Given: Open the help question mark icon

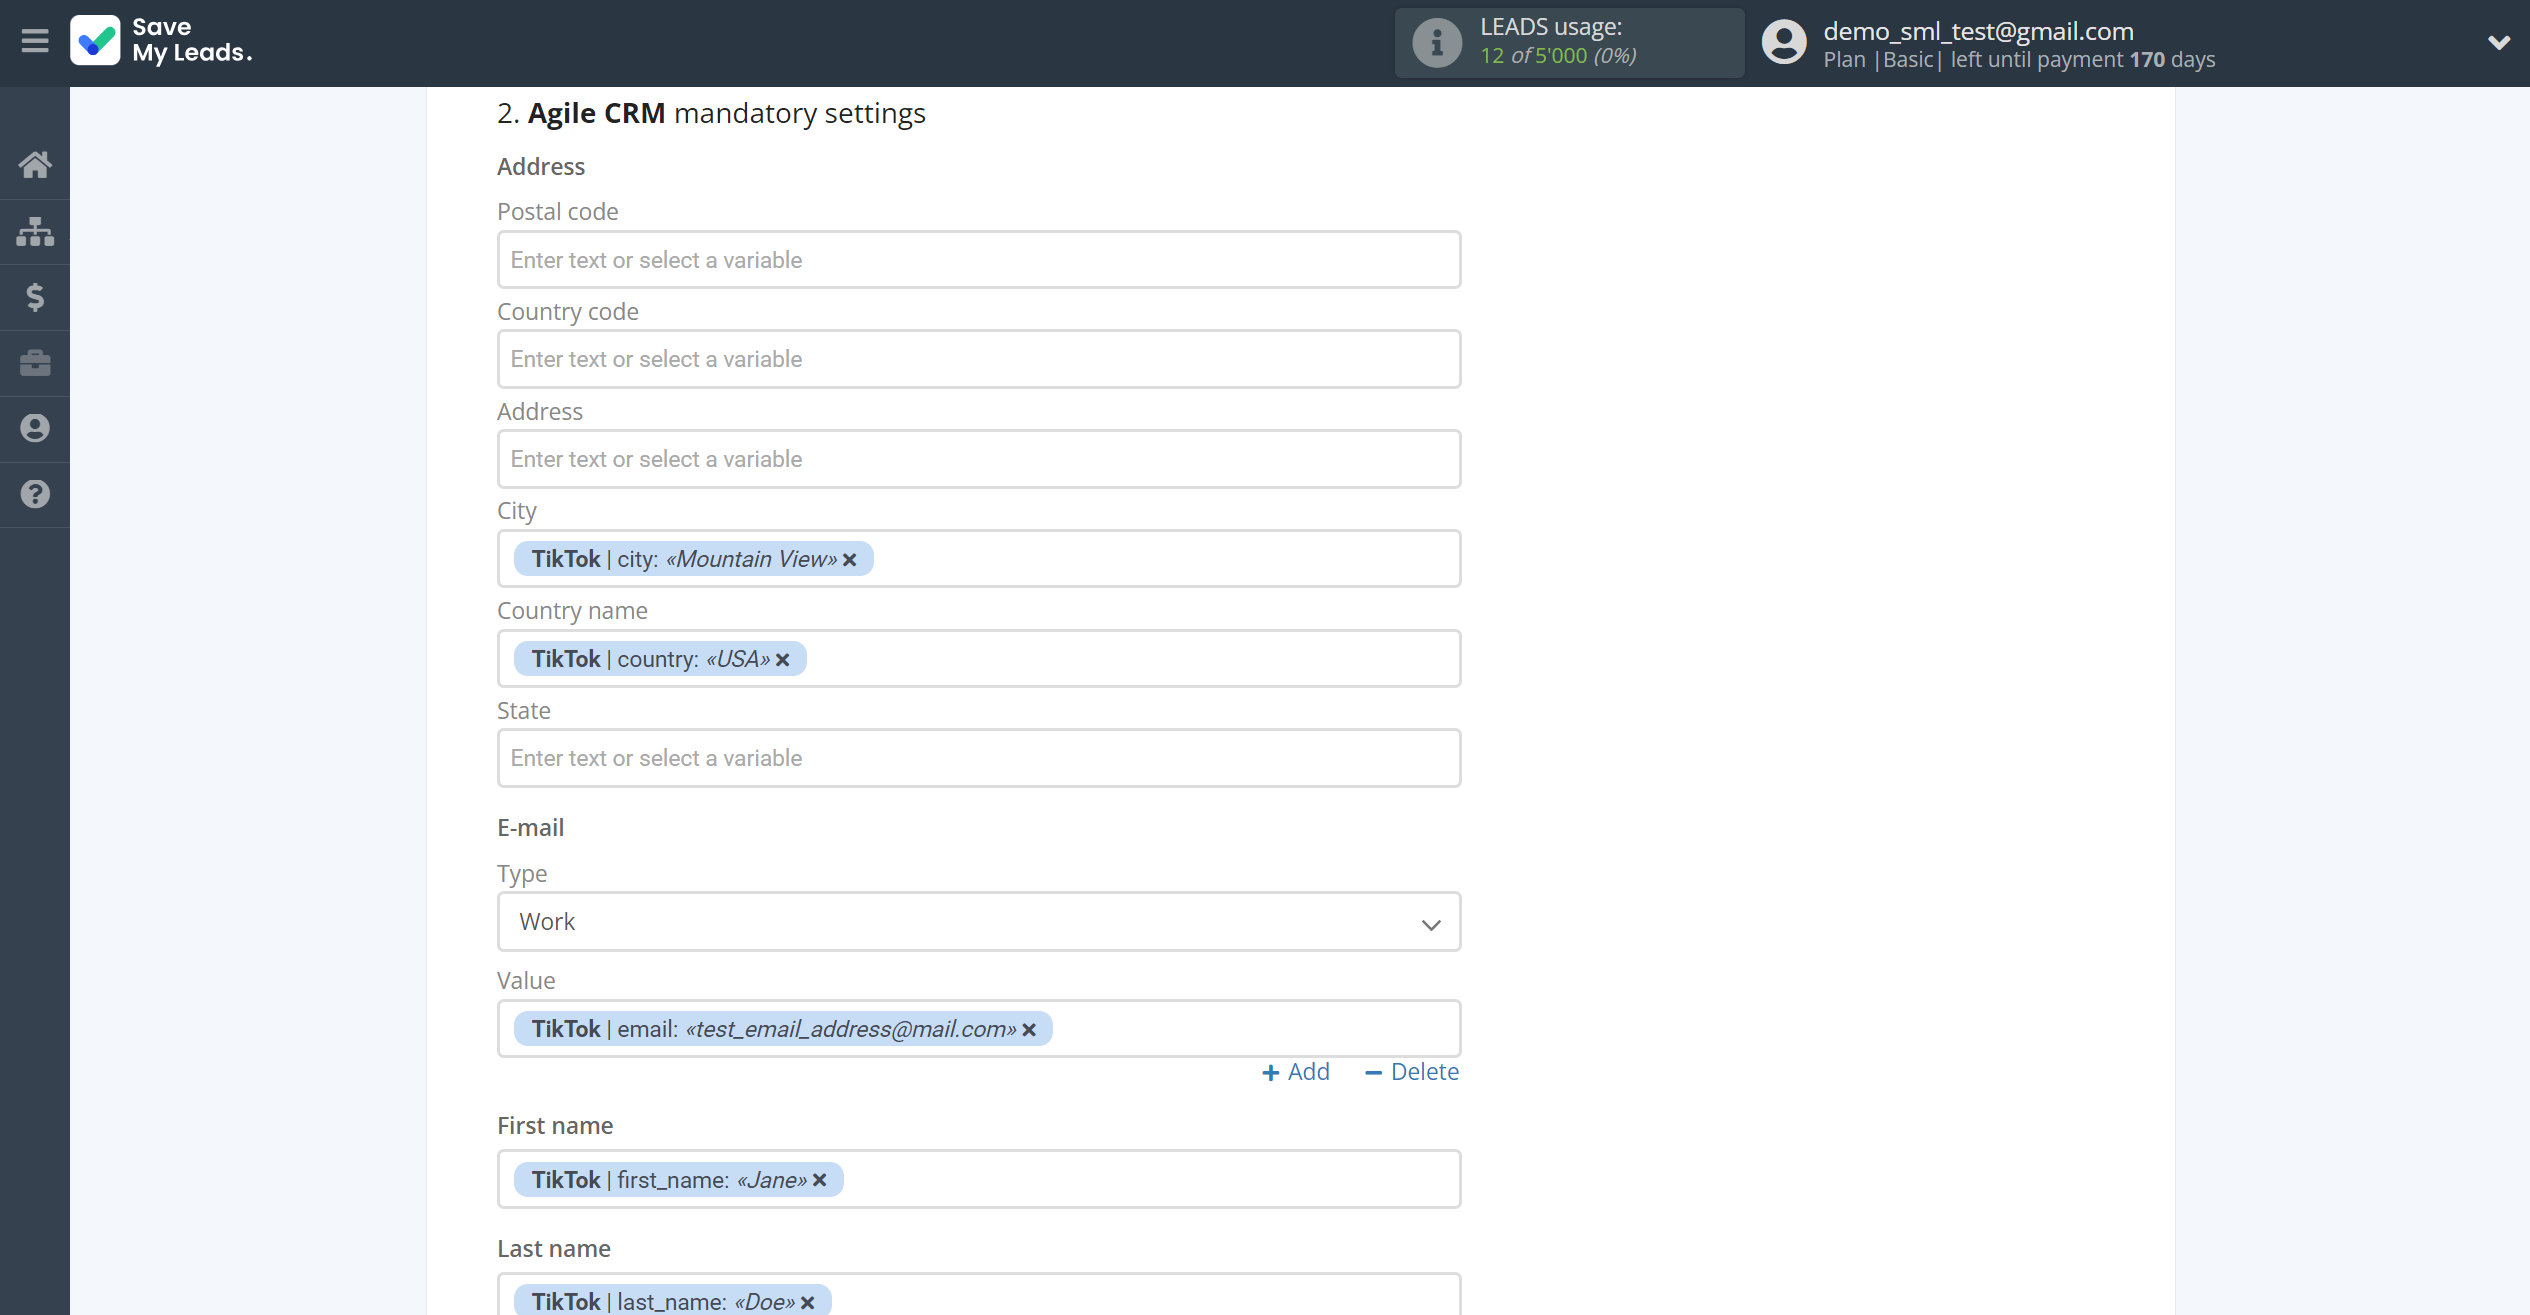Looking at the screenshot, I should click(35, 494).
